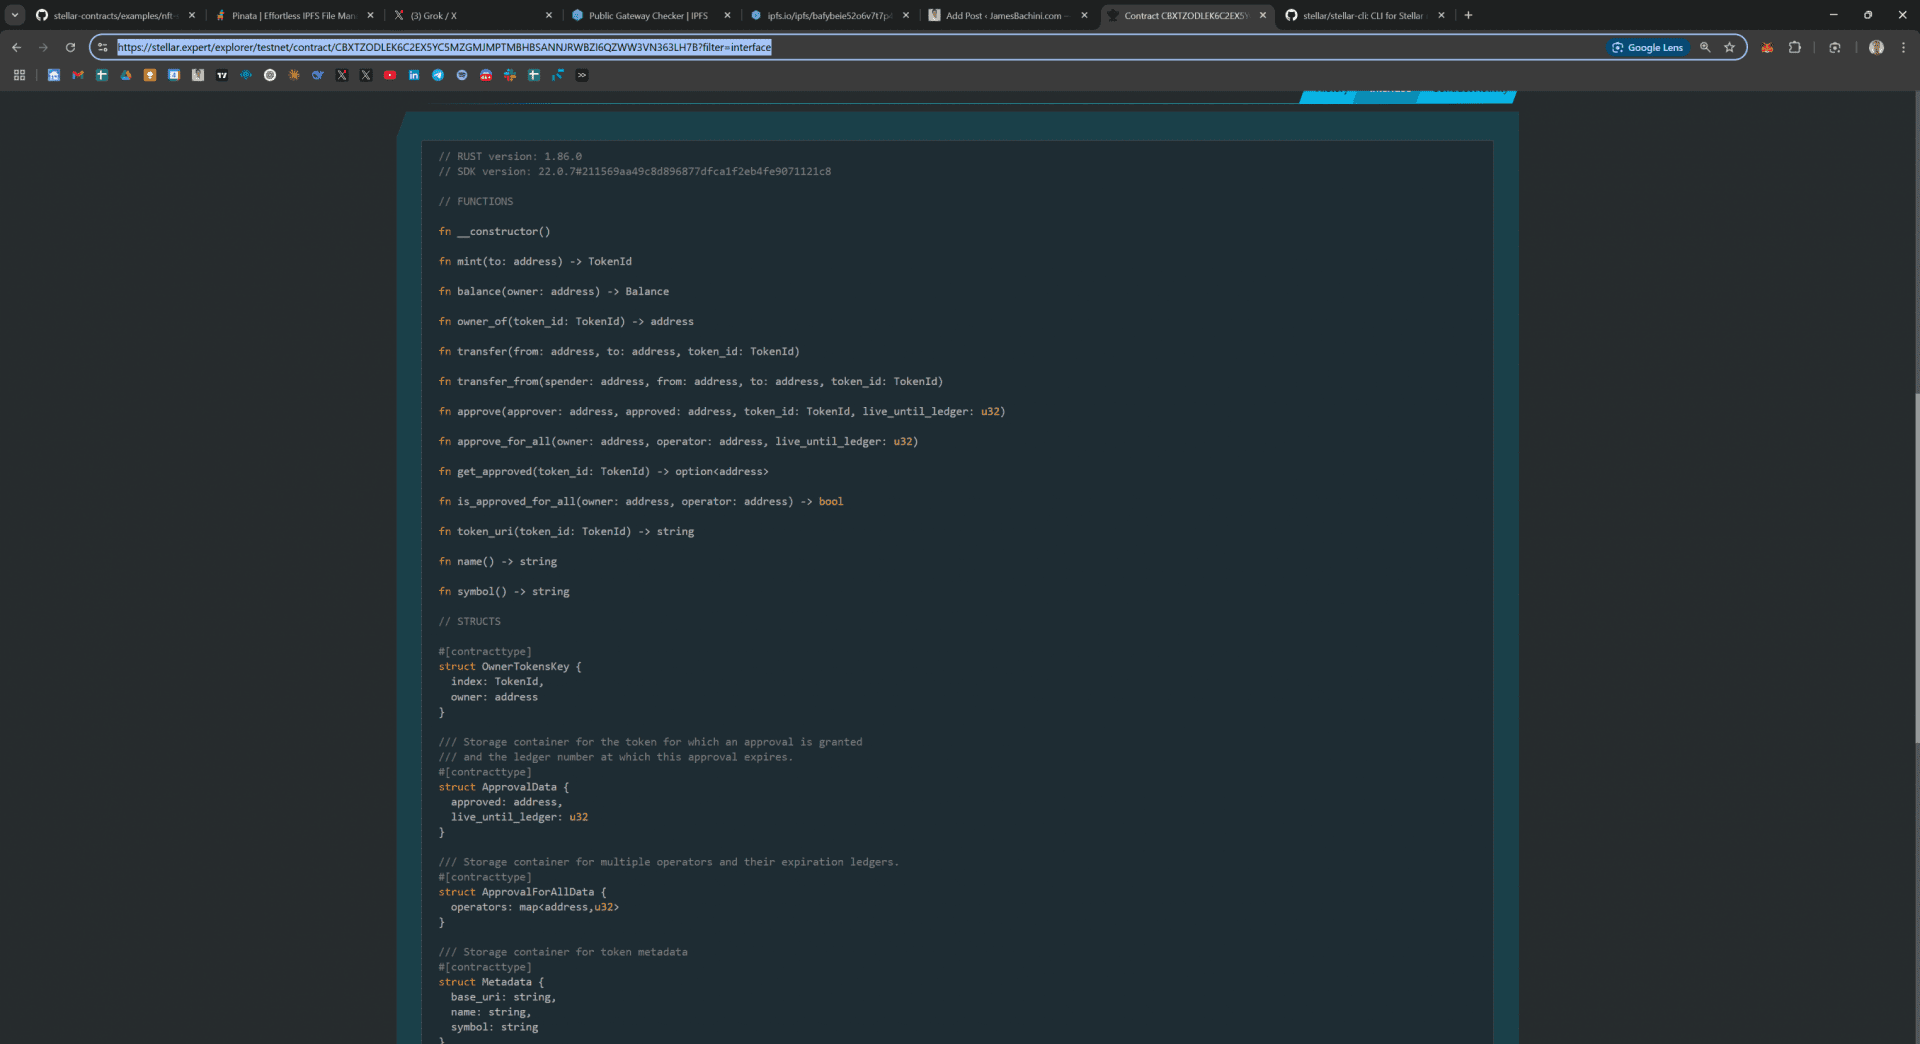Open the LinkedIn bookmark

pyautogui.click(x=414, y=75)
